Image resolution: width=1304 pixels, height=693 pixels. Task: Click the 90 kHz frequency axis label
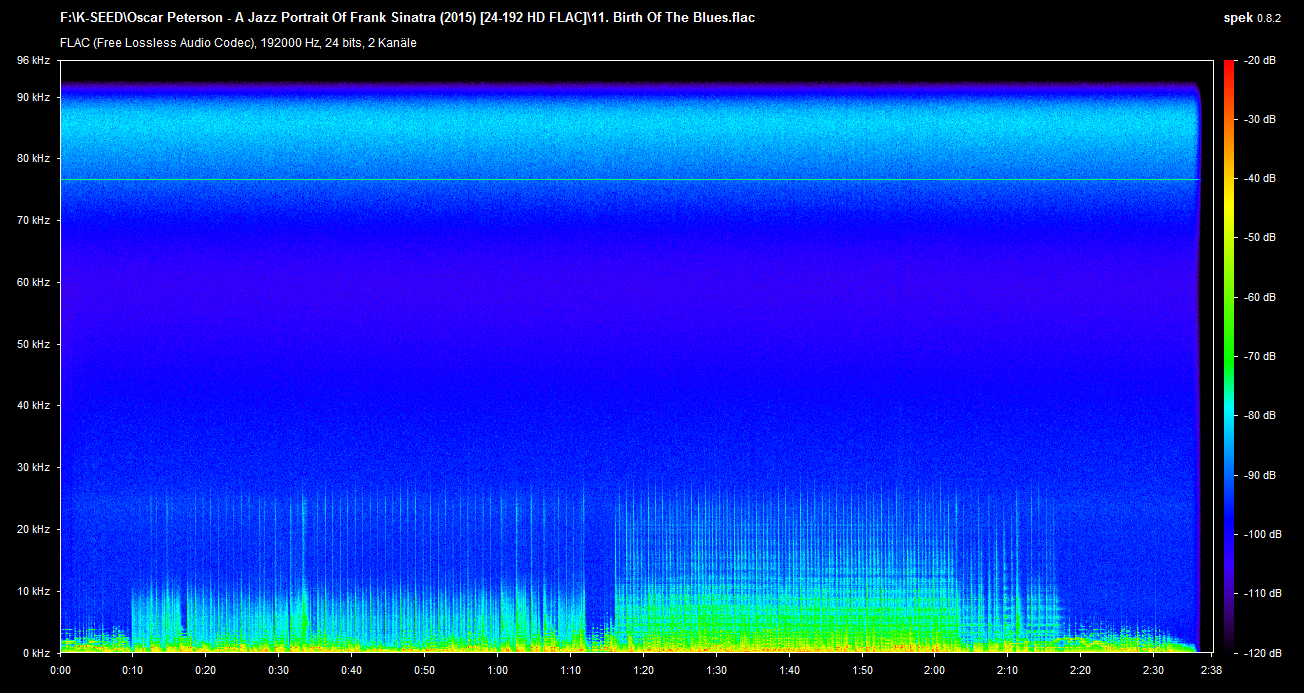(33, 98)
